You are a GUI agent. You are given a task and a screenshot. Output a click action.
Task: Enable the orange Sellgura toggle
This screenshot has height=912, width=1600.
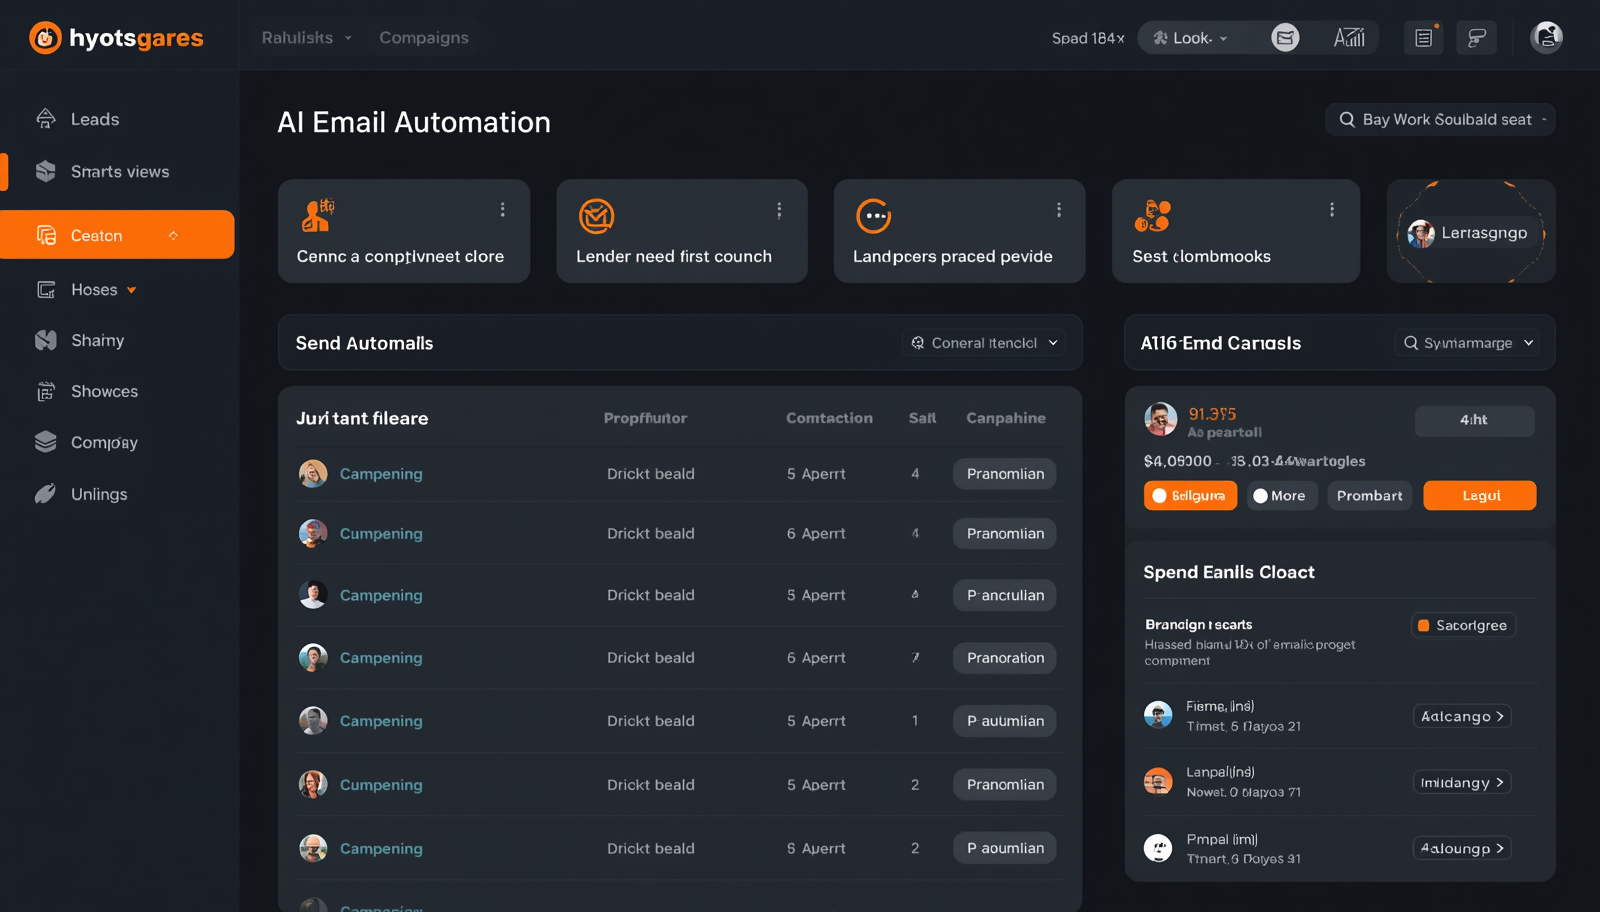point(1190,495)
